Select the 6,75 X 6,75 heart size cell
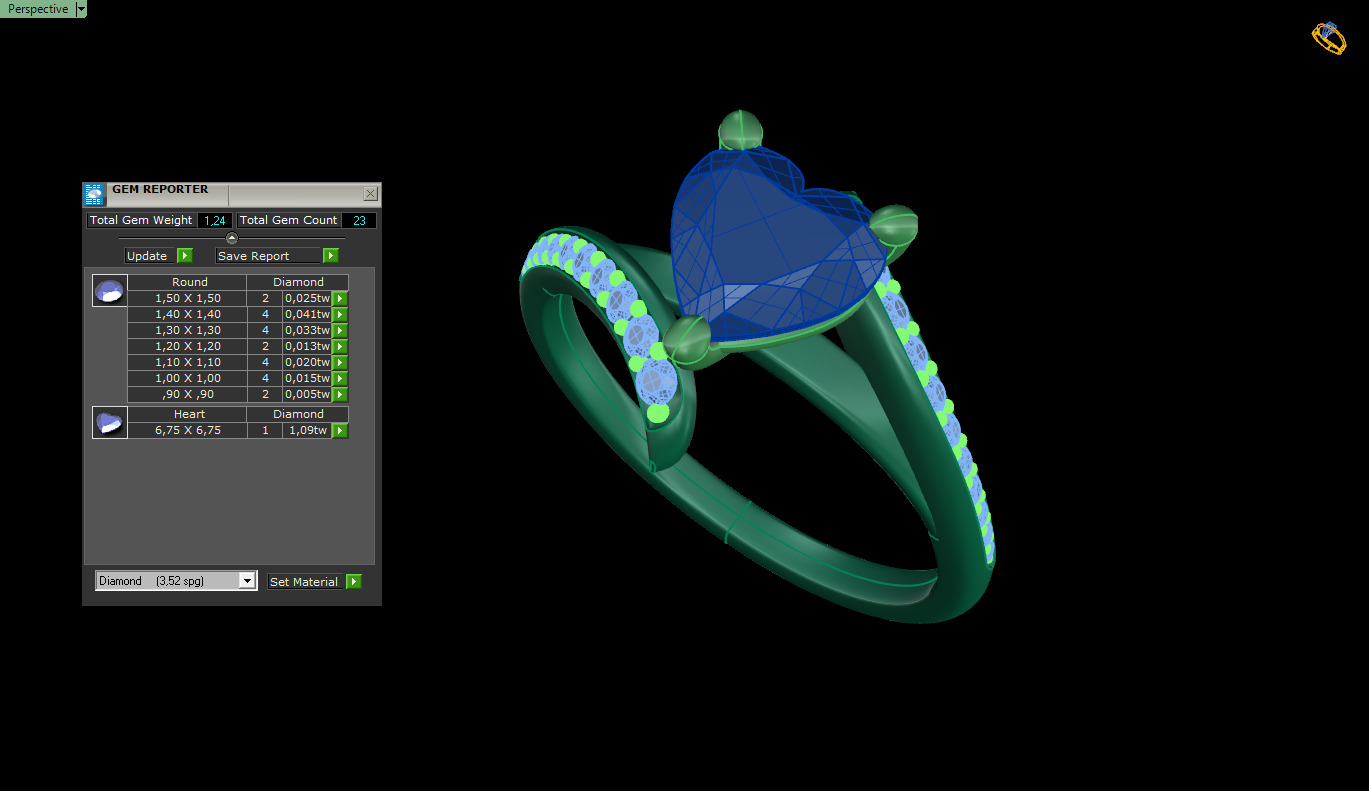Image resolution: width=1369 pixels, height=791 pixels. pos(188,430)
